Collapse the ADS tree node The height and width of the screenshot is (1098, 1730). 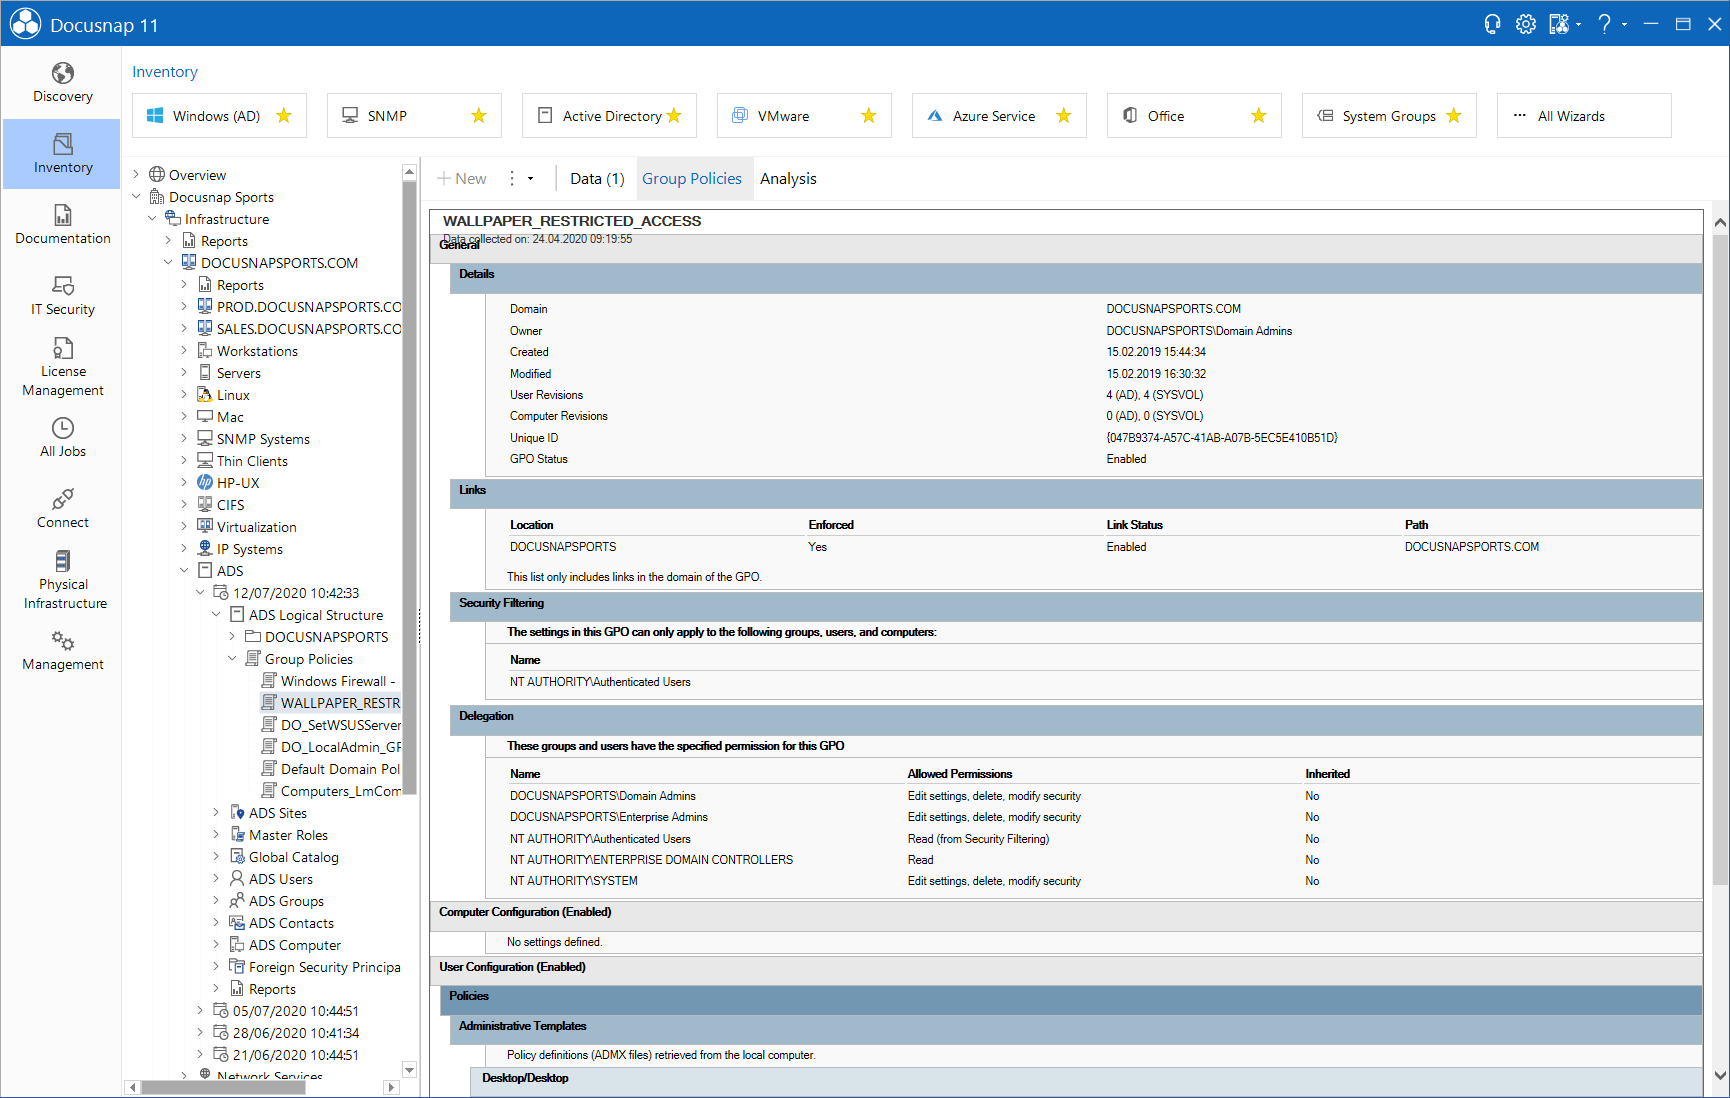pyautogui.click(x=185, y=571)
